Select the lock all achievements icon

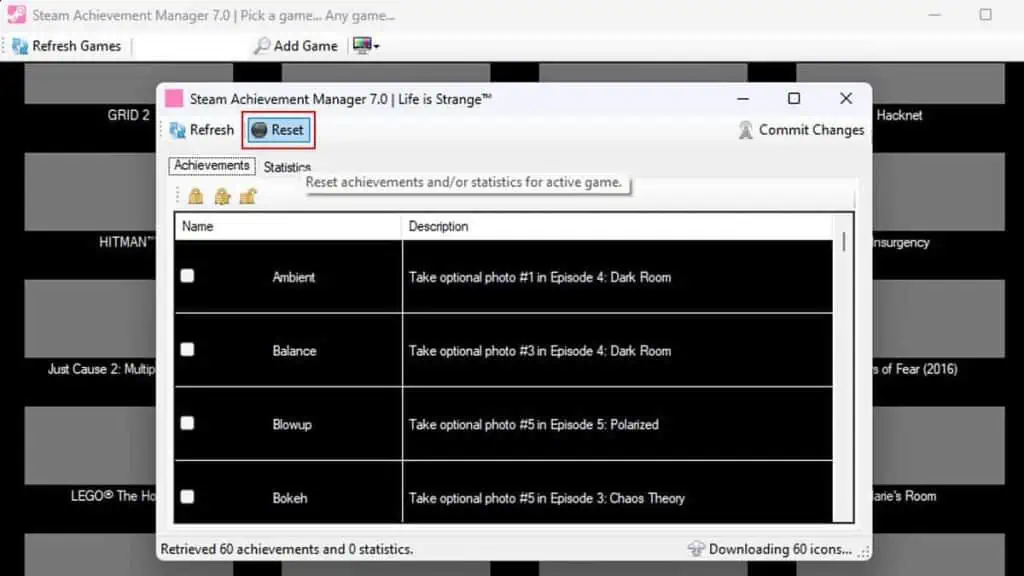pos(196,196)
